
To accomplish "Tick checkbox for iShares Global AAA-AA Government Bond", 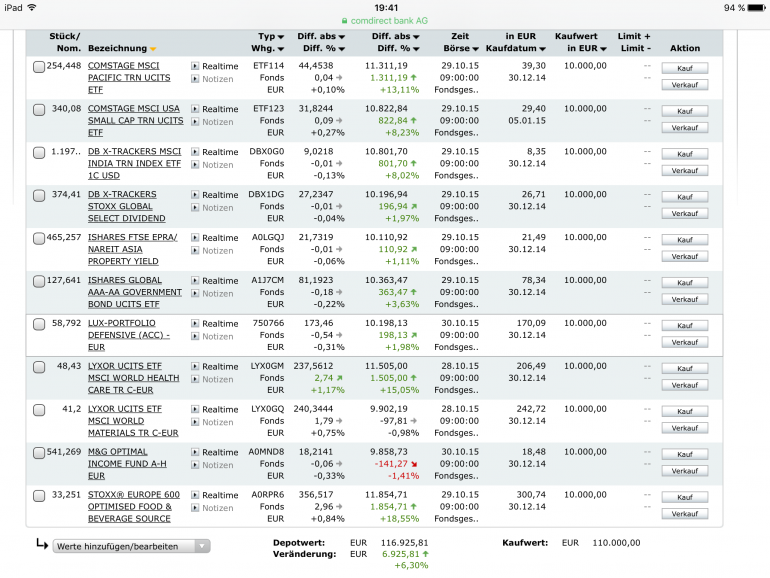I will 39,281.
